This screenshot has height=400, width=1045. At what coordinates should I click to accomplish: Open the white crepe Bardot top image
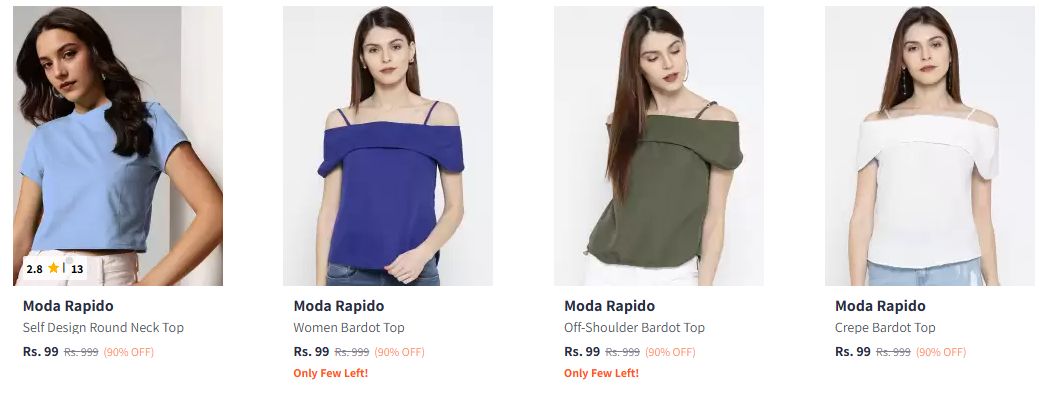tap(930, 146)
